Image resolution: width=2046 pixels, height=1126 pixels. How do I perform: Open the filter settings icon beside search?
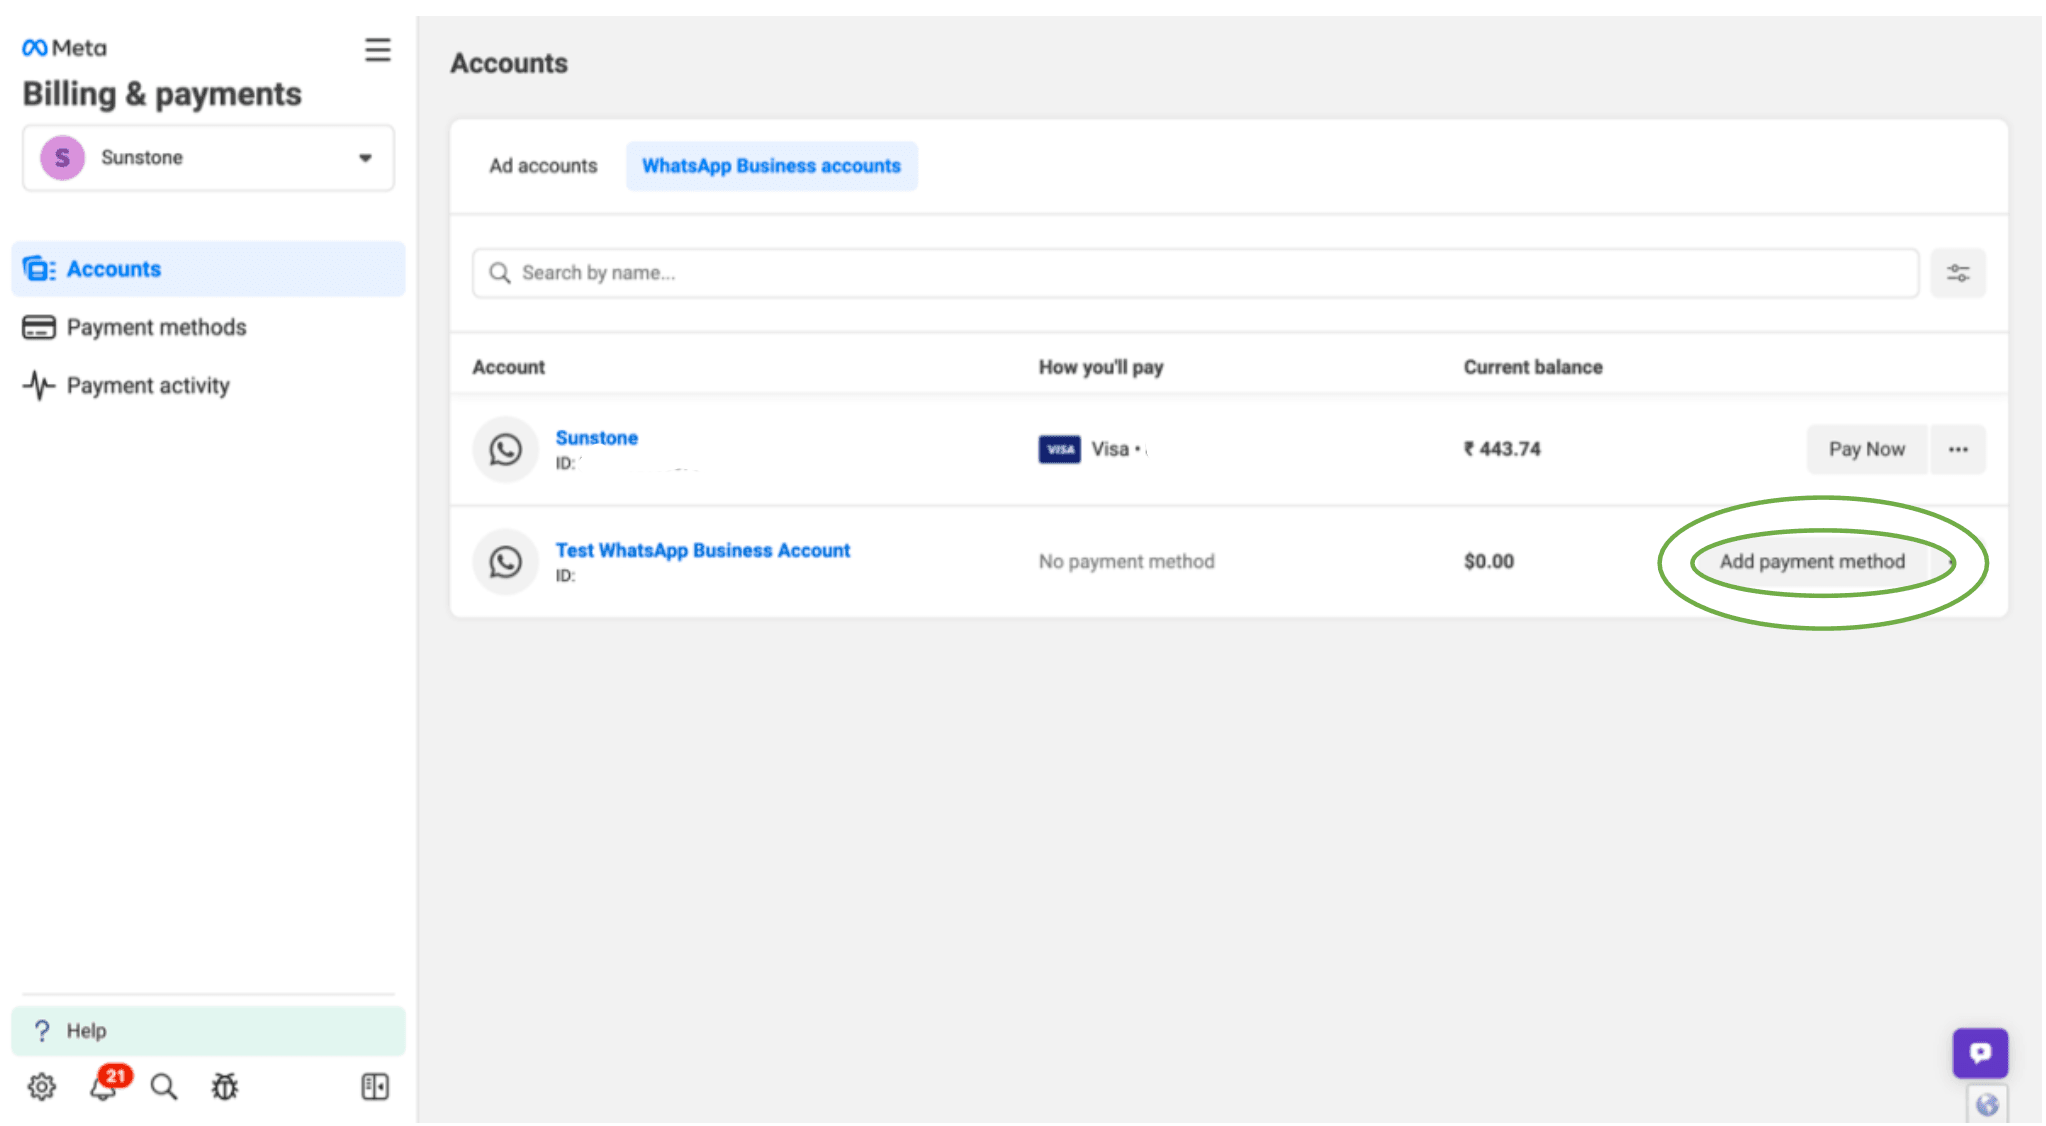point(1957,273)
